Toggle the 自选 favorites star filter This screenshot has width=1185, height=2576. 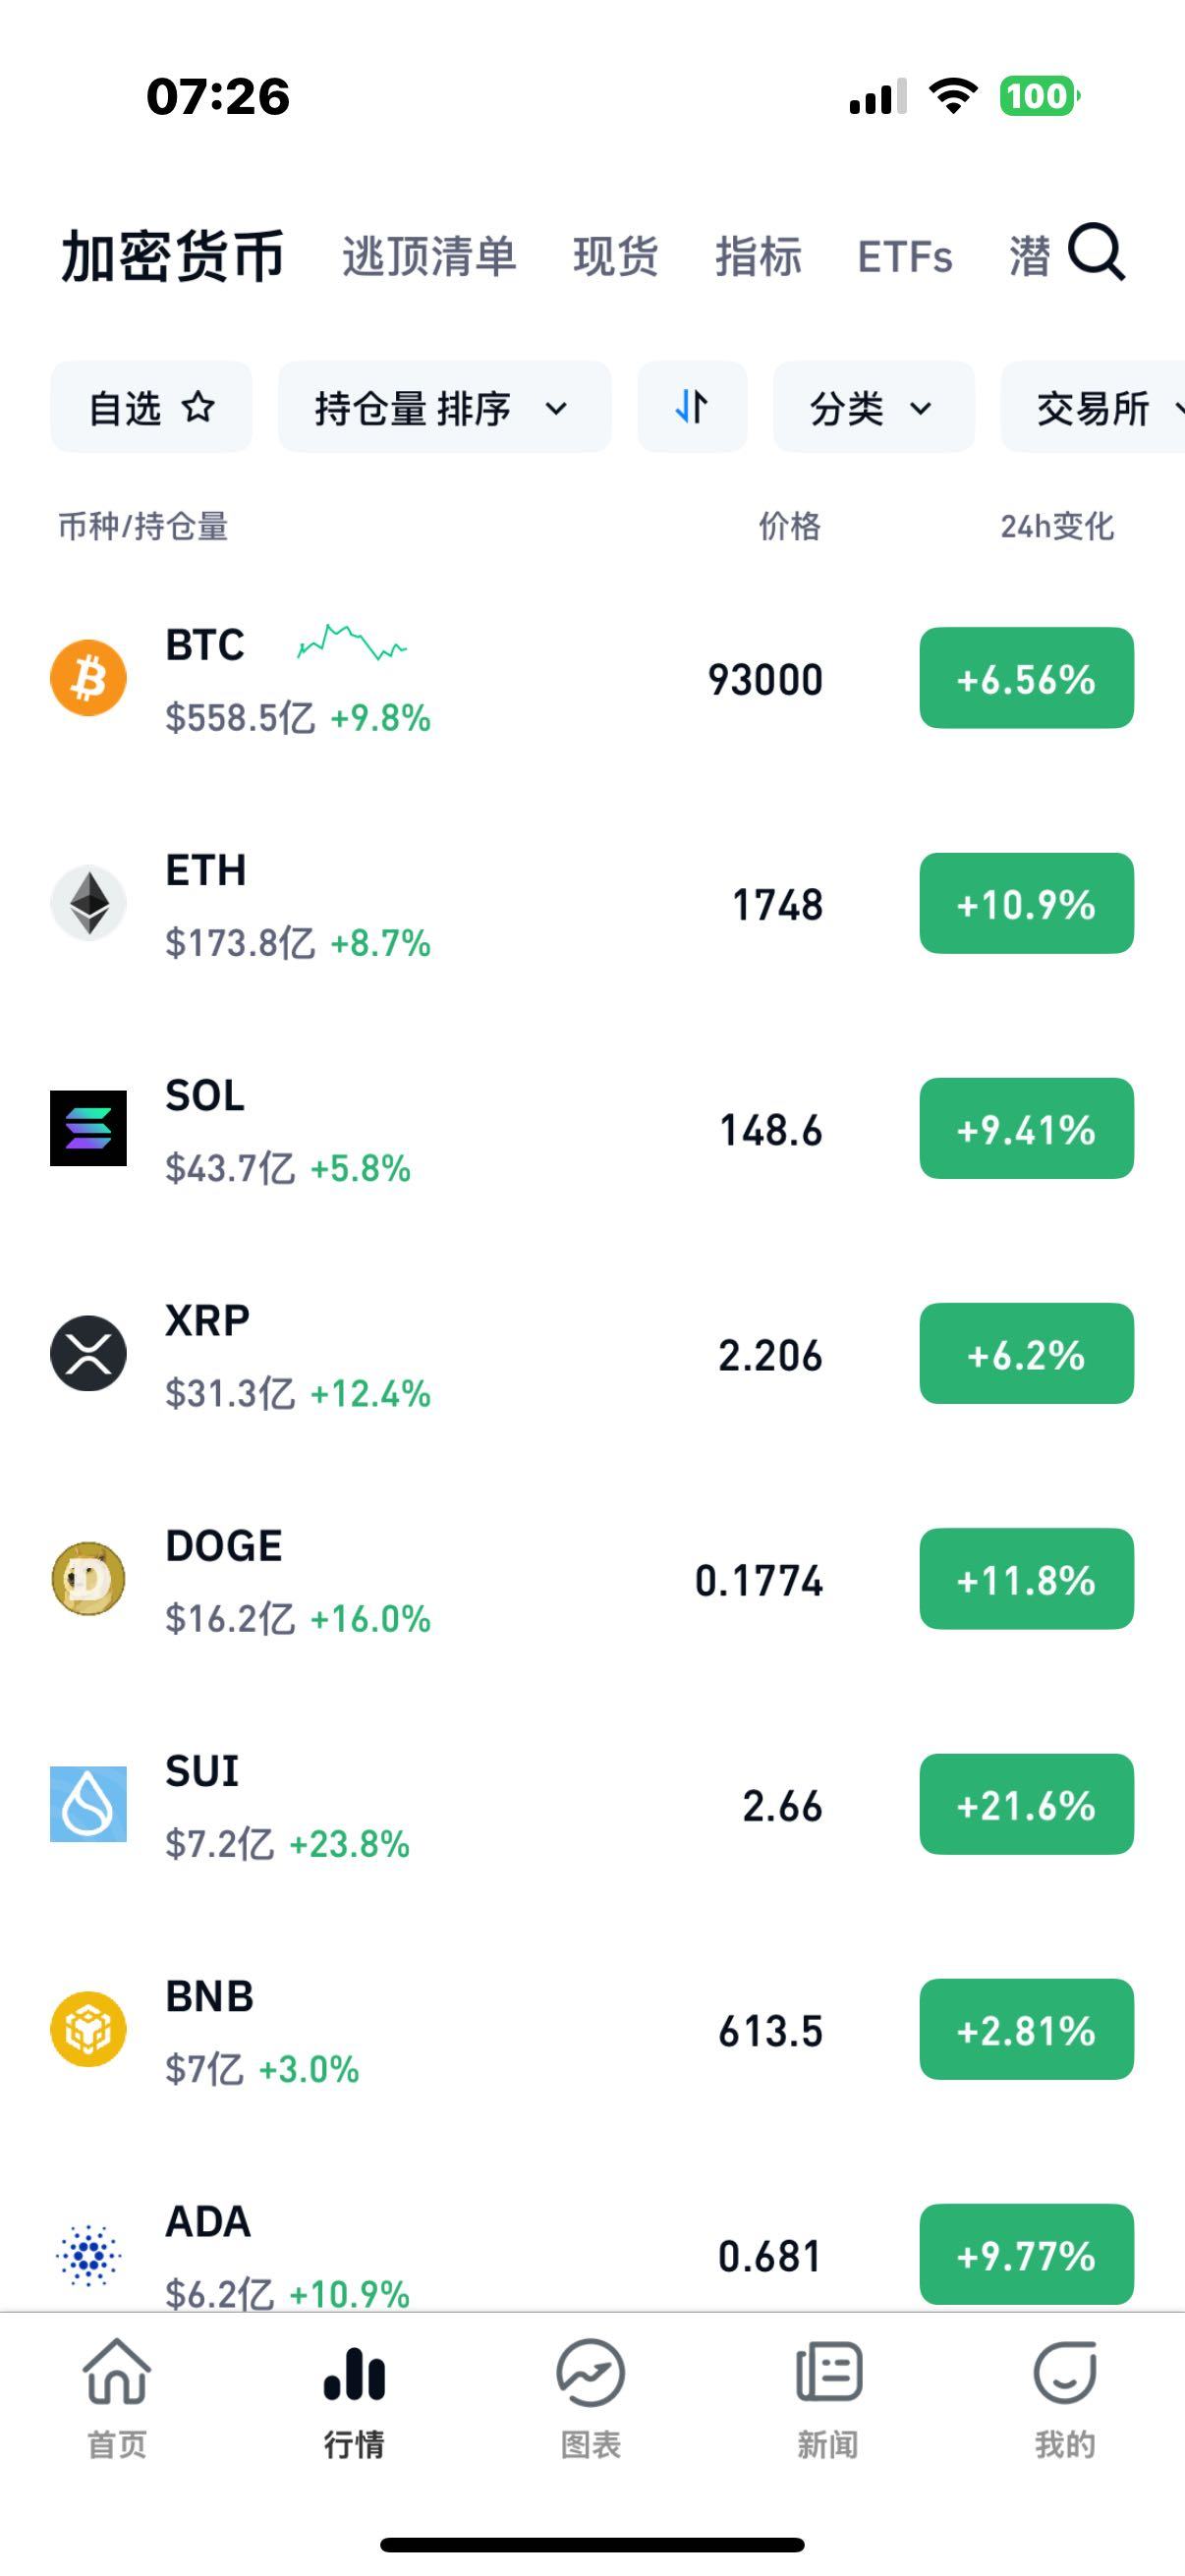point(151,407)
